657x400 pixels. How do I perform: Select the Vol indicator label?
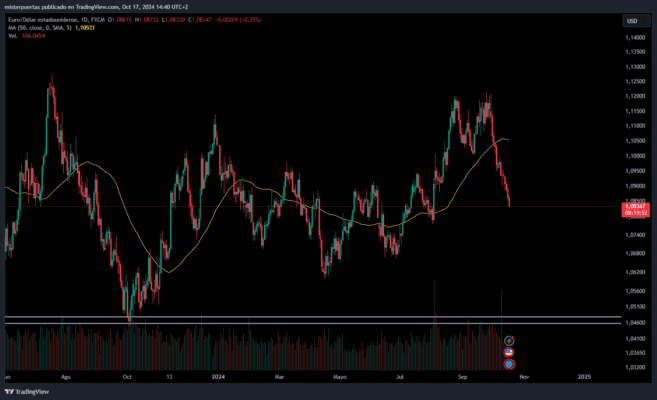[13, 36]
